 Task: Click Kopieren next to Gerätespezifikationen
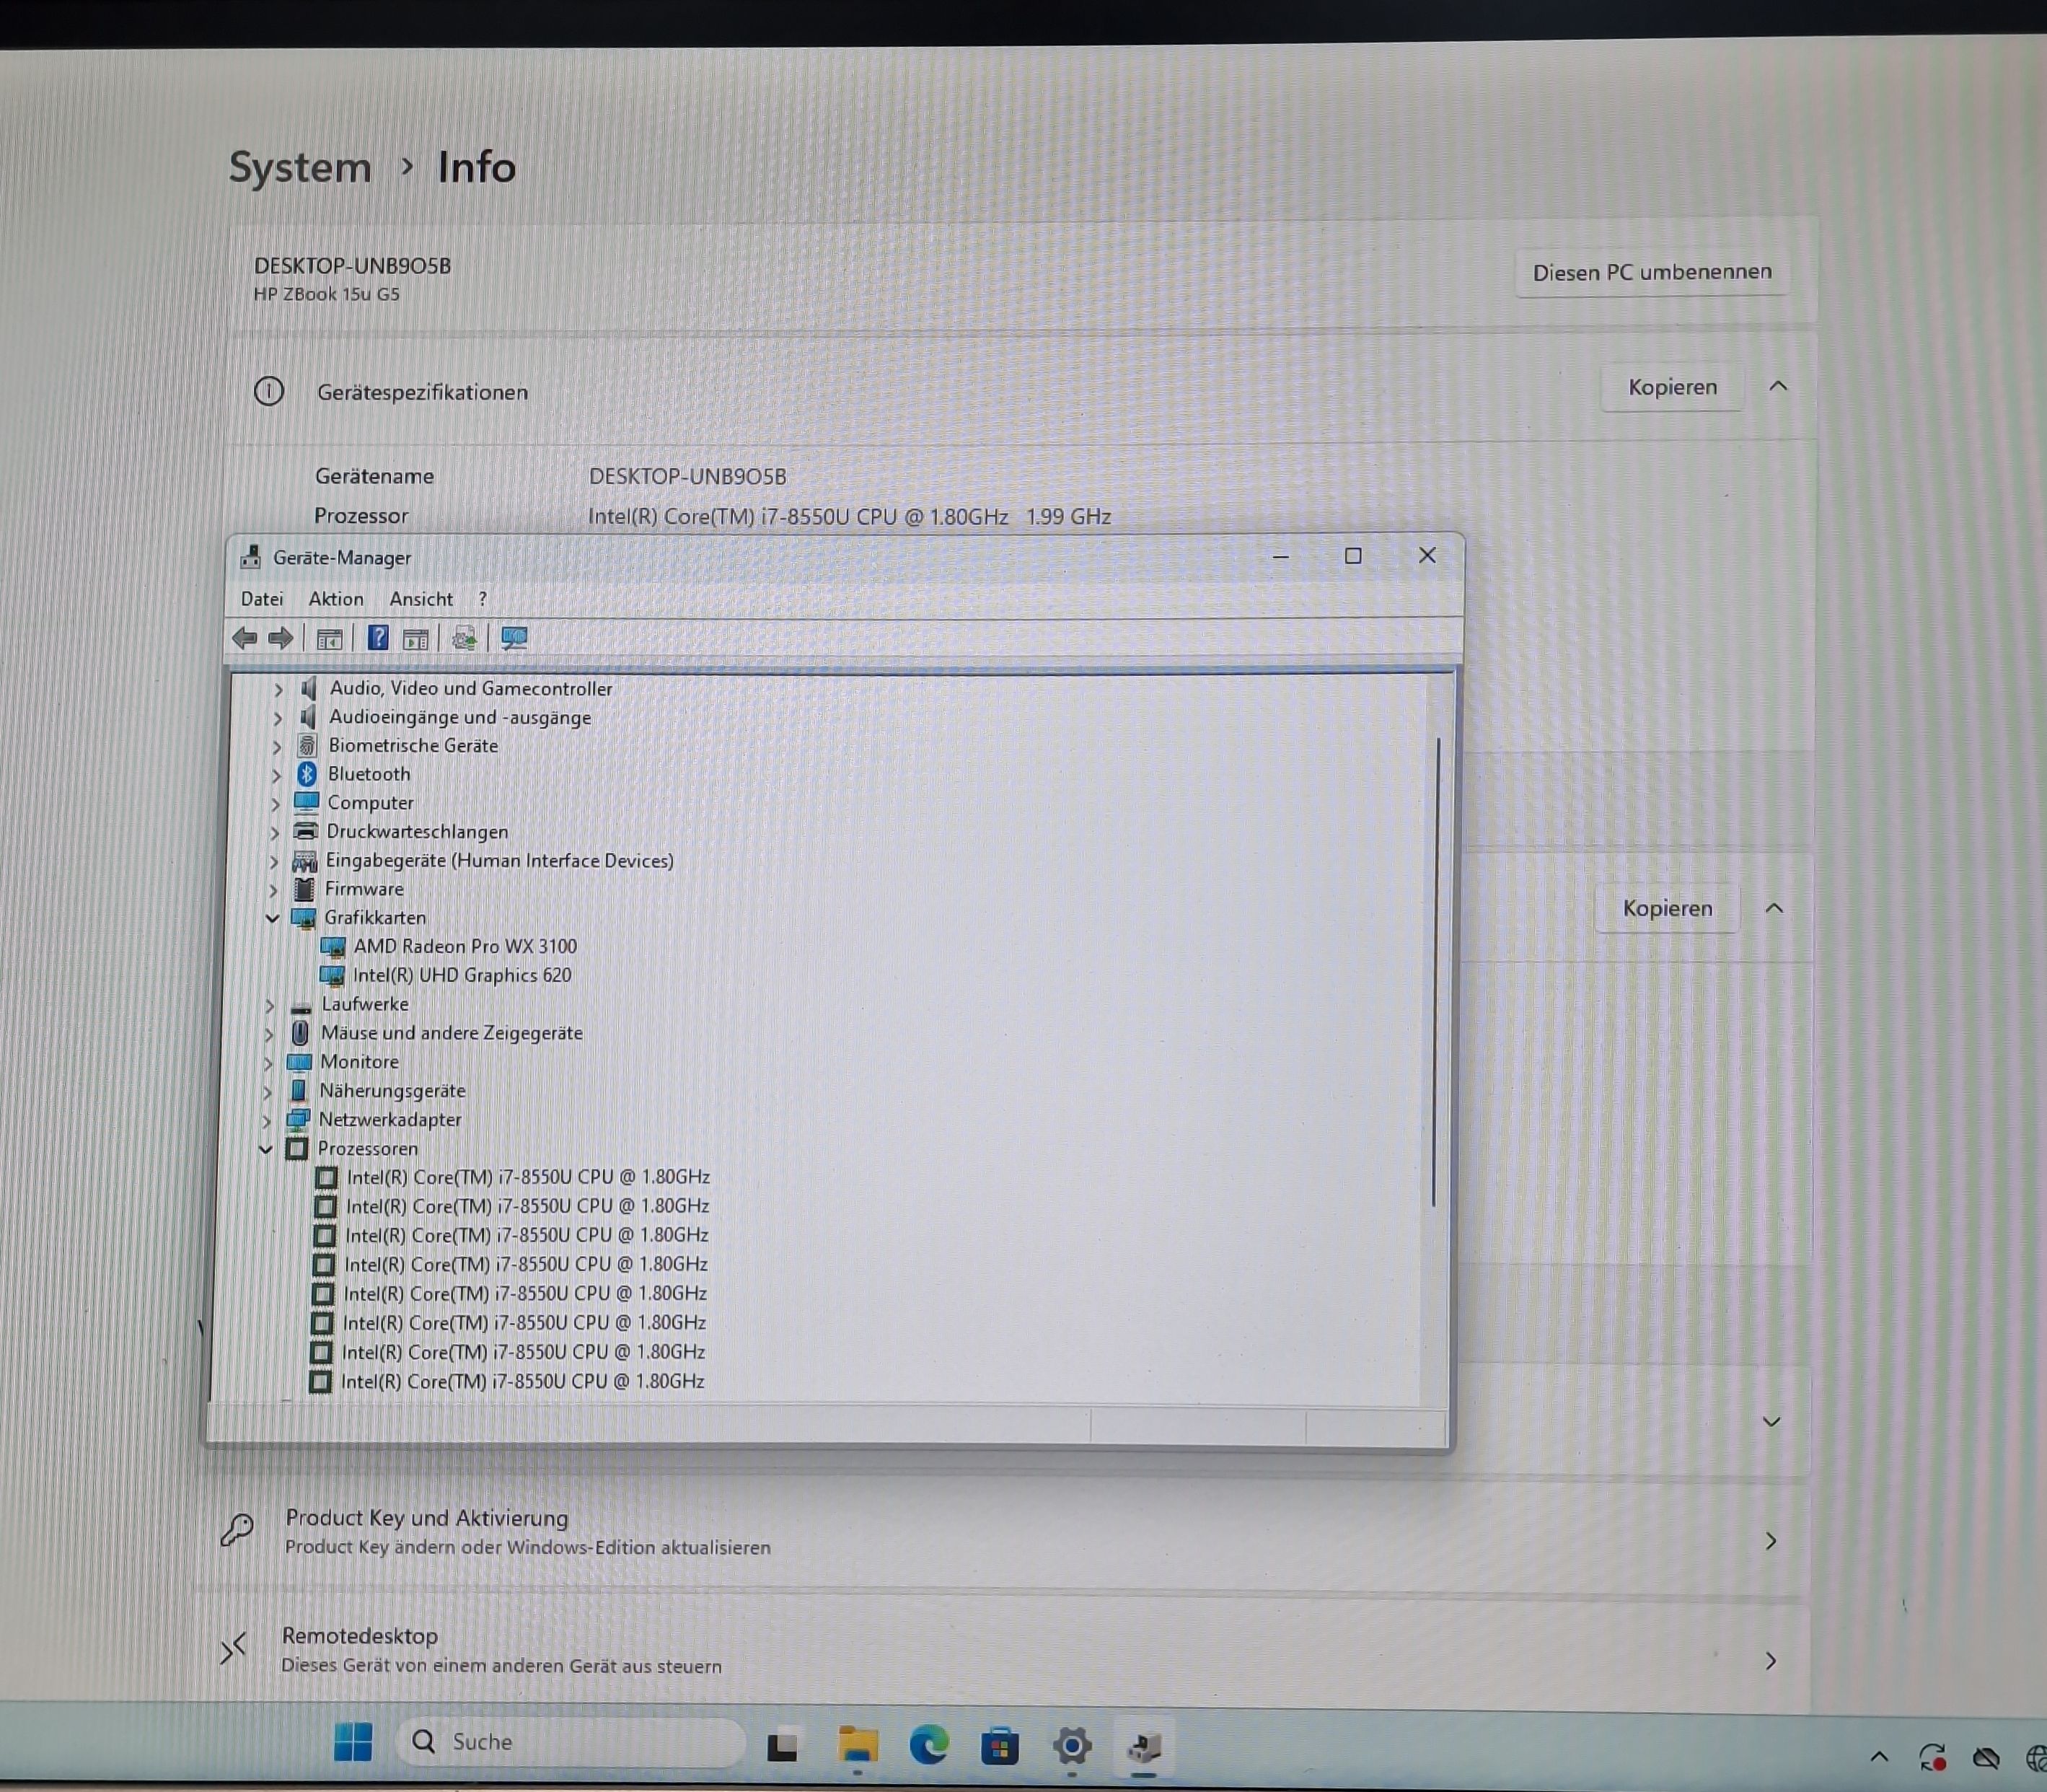point(1672,387)
